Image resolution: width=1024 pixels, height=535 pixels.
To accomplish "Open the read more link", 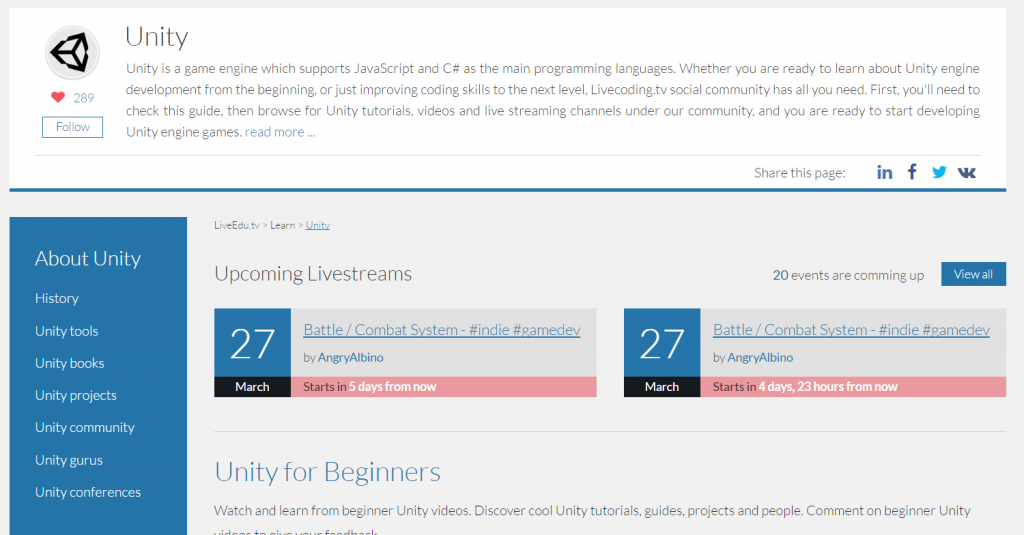I will [280, 132].
